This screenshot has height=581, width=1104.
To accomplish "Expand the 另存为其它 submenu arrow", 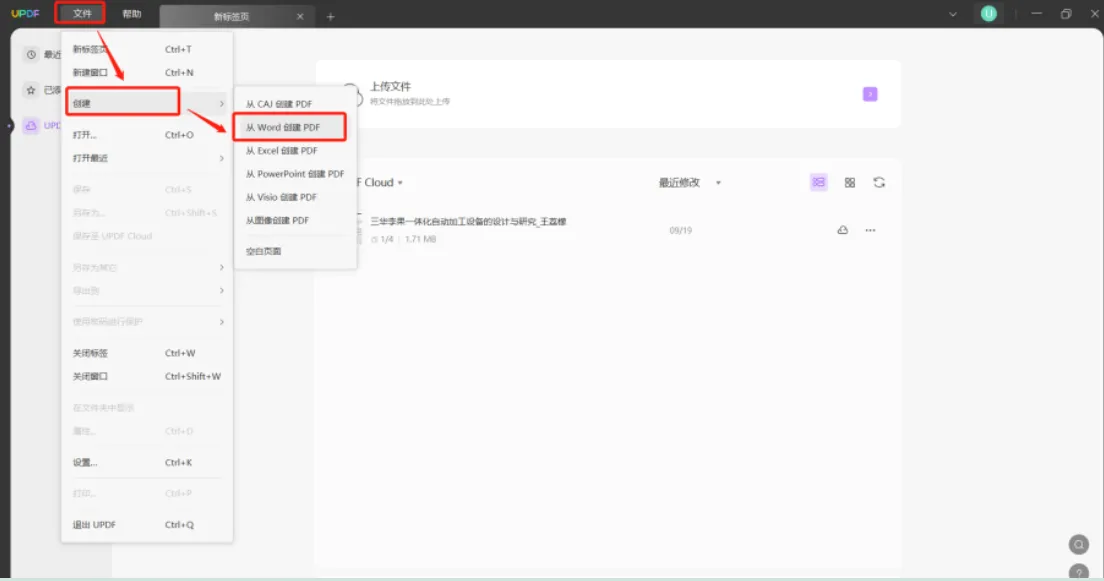I will point(221,268).
